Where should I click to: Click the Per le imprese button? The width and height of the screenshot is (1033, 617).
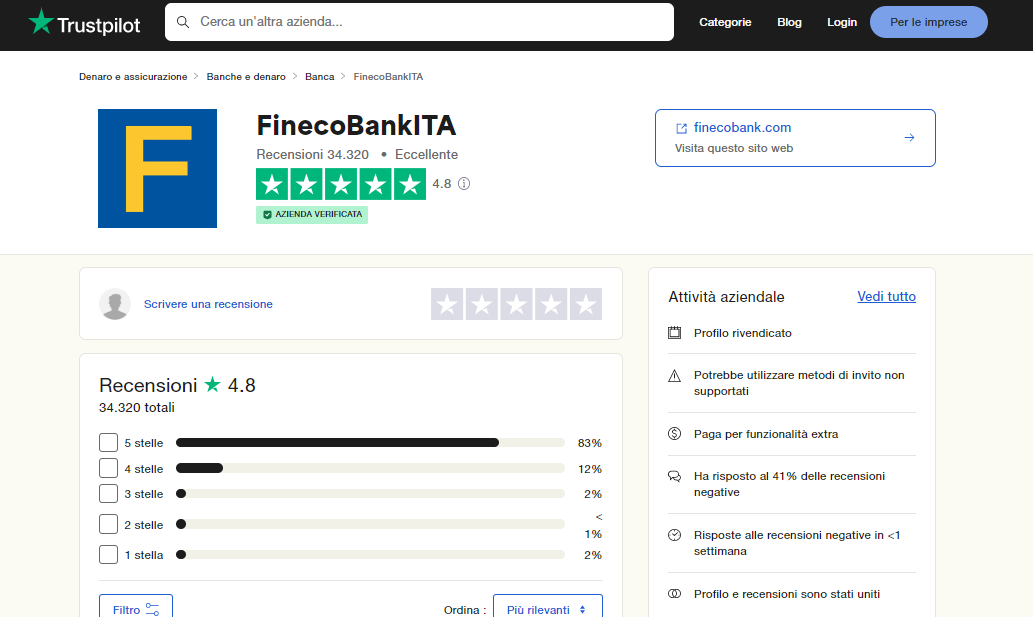click(x=928, y=22)
